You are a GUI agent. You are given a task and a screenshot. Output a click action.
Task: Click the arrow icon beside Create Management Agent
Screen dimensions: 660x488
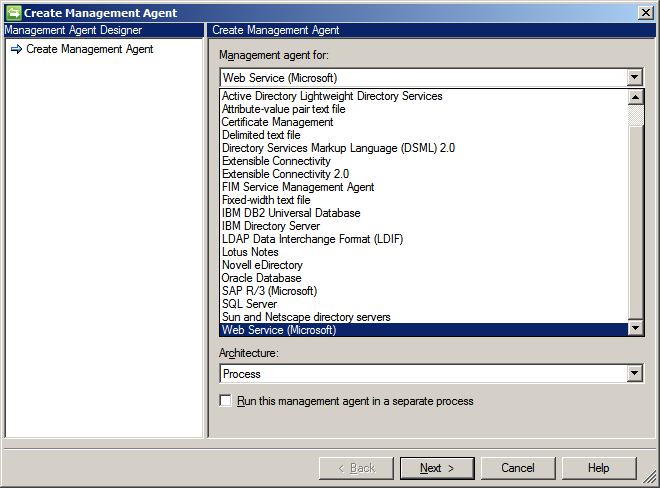coord(16,49)
